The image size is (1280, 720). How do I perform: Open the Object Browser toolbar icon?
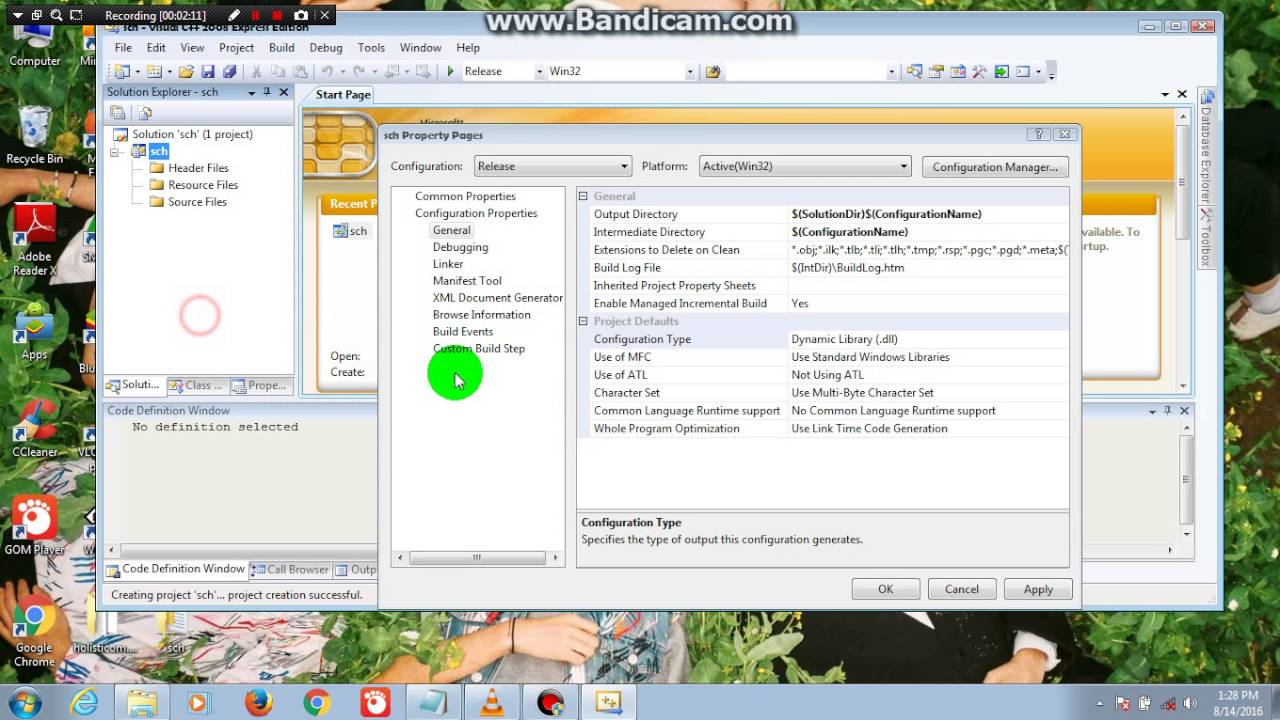point(958,71)
